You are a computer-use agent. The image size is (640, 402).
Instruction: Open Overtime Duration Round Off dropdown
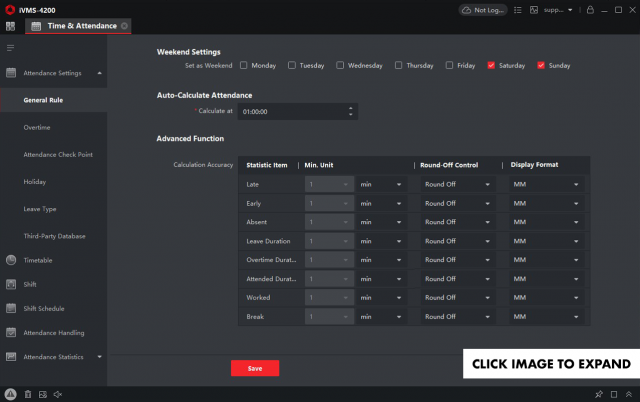click(458, 260)
